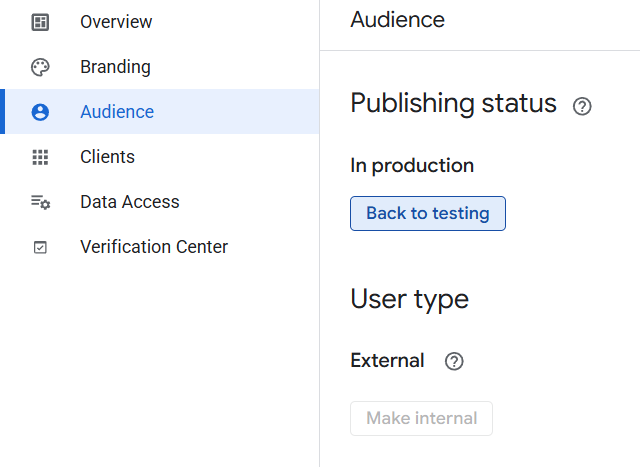Go to the Overview page label
Screen dimensions: 640x467
tap(116, 22)
